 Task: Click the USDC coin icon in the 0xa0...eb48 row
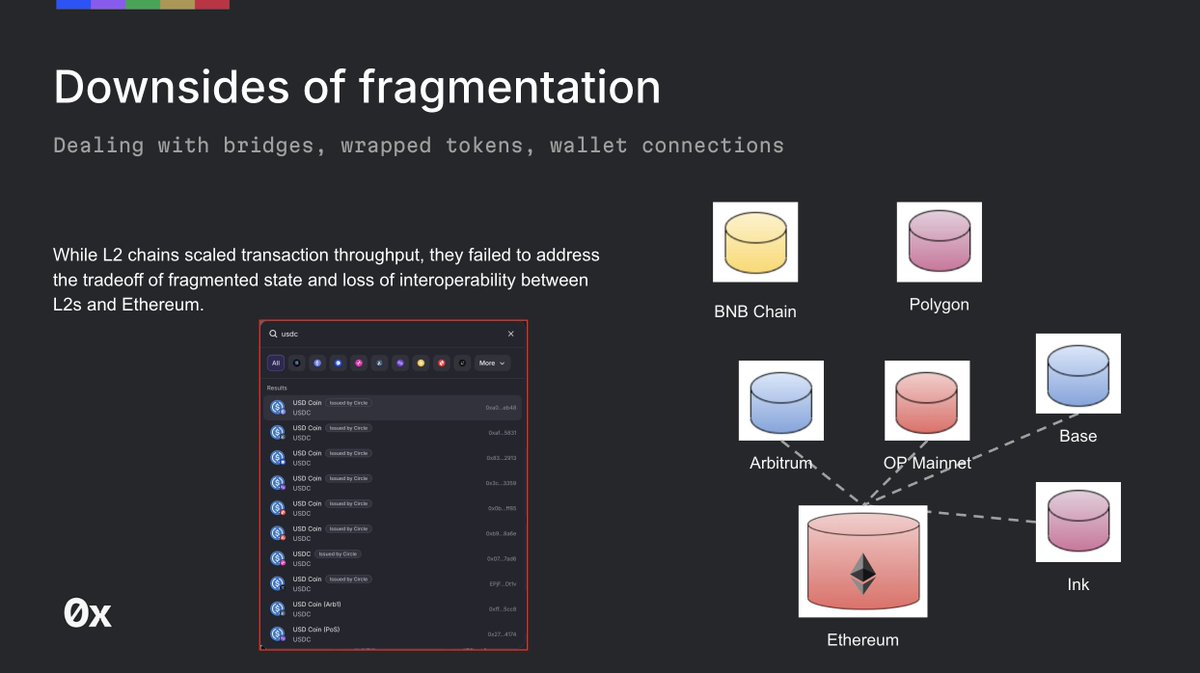coord(278,407)
